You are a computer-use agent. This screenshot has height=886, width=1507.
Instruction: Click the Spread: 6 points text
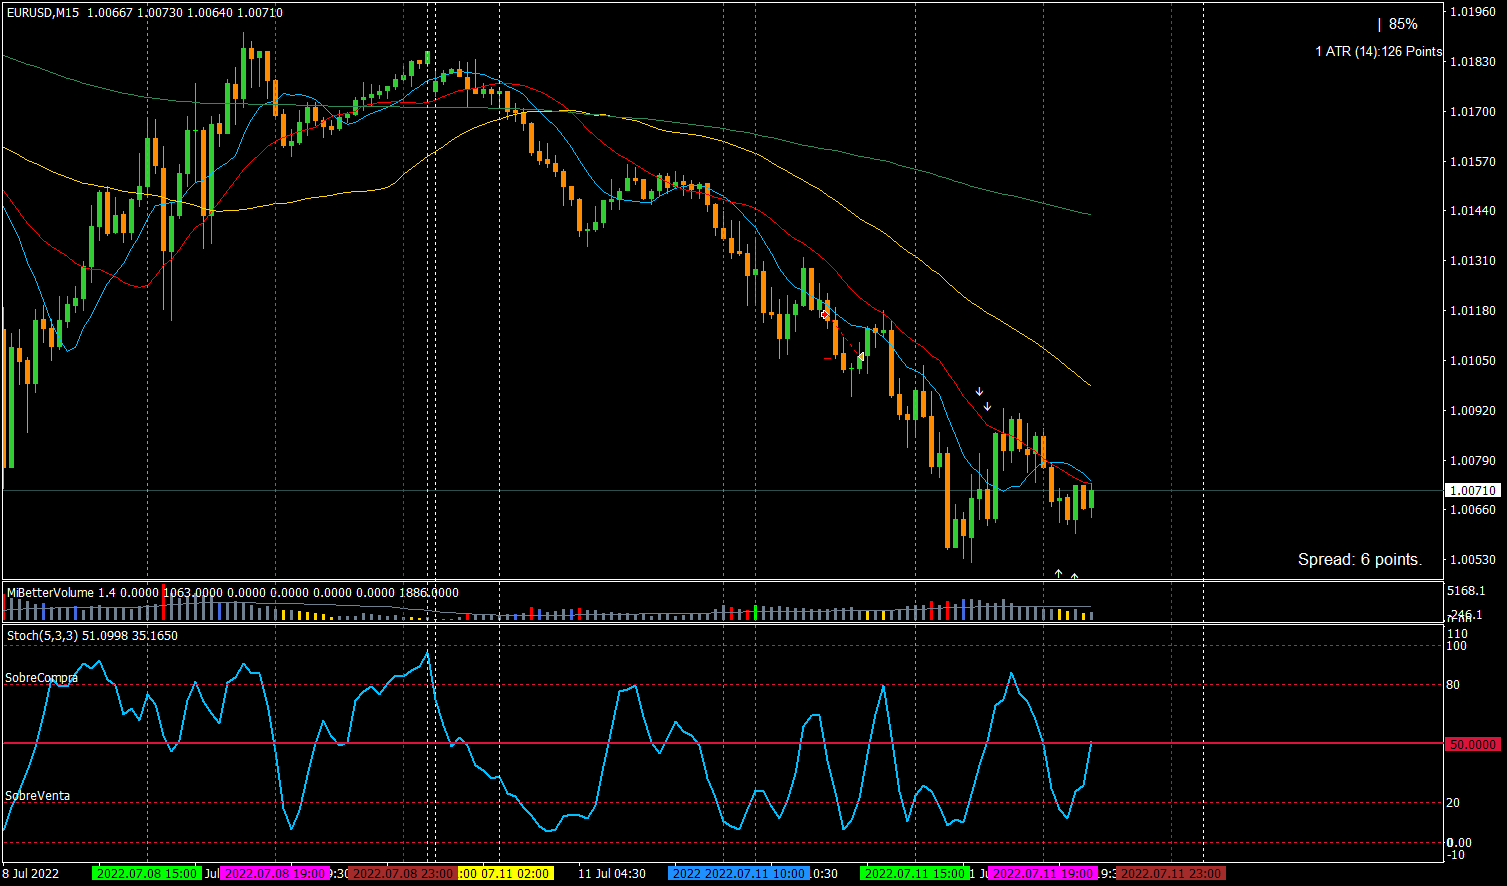tap(1359, 560)
